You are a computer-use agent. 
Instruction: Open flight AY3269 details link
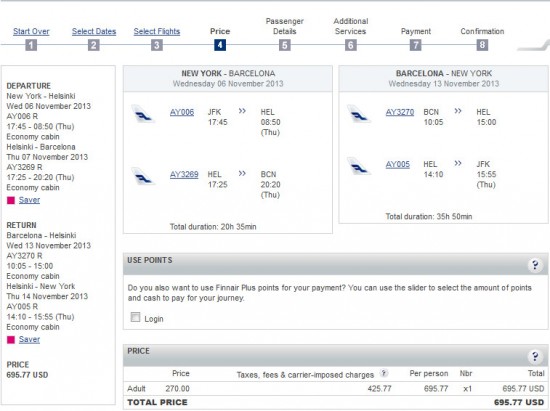tap(184, 175)
